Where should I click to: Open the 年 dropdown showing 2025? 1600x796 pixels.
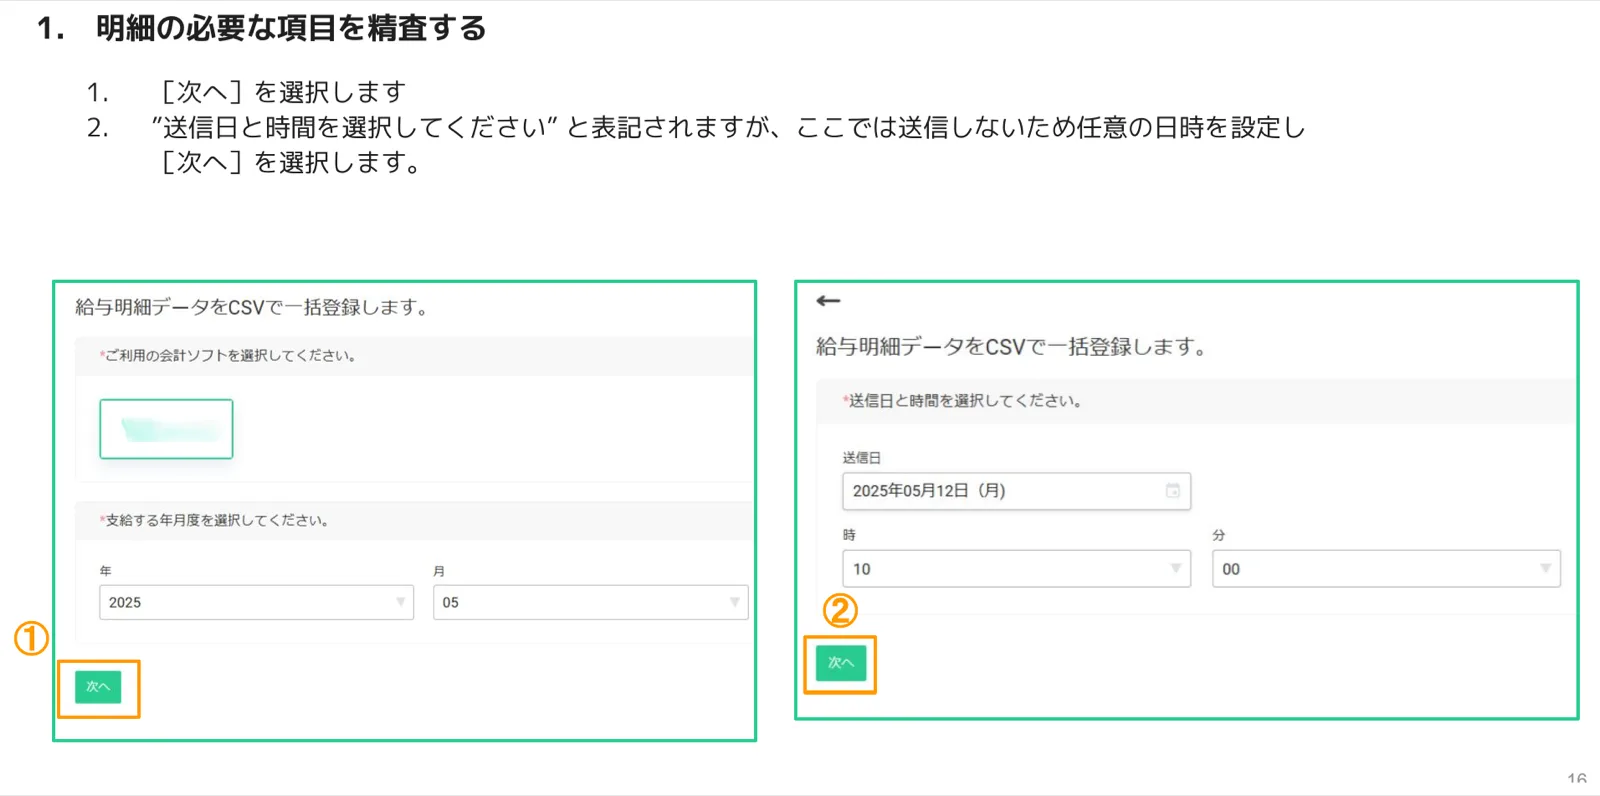click(x=256, y=602)
